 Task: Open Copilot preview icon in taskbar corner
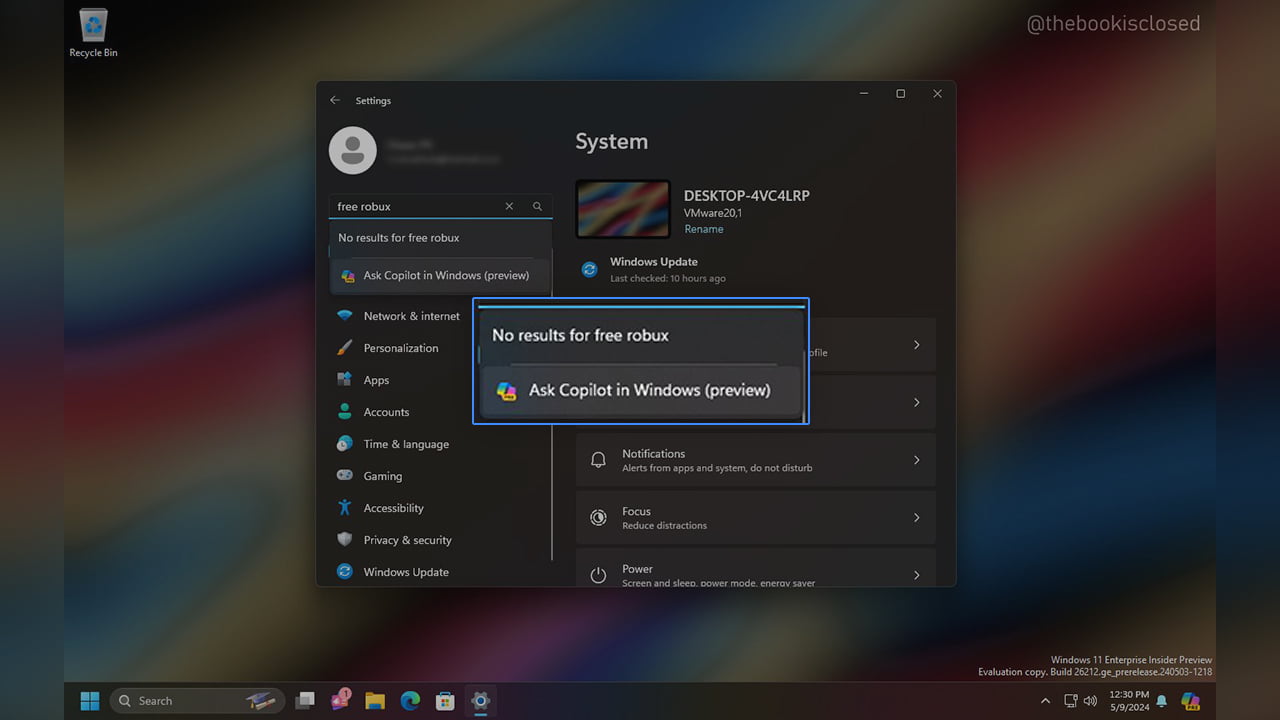point(1190,701)
